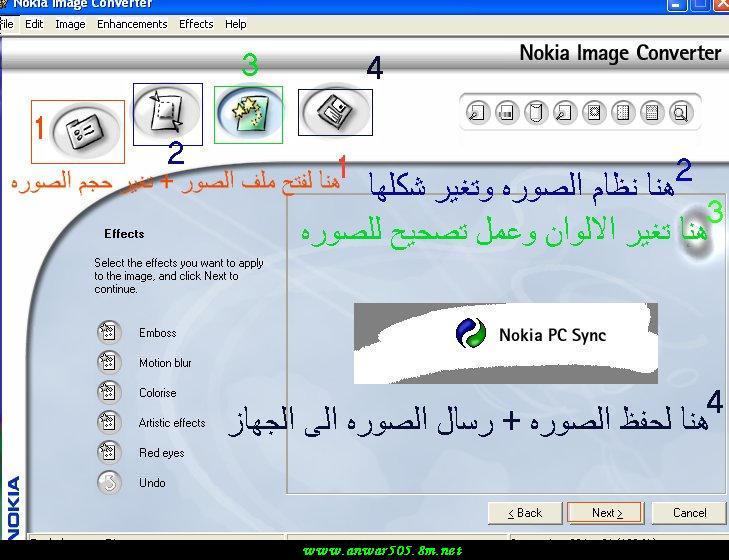Image resolution: width=729 pixels, height=560 pixels.
Task: Apply the Emboss effect icon
Action: (x=109, y=332)
